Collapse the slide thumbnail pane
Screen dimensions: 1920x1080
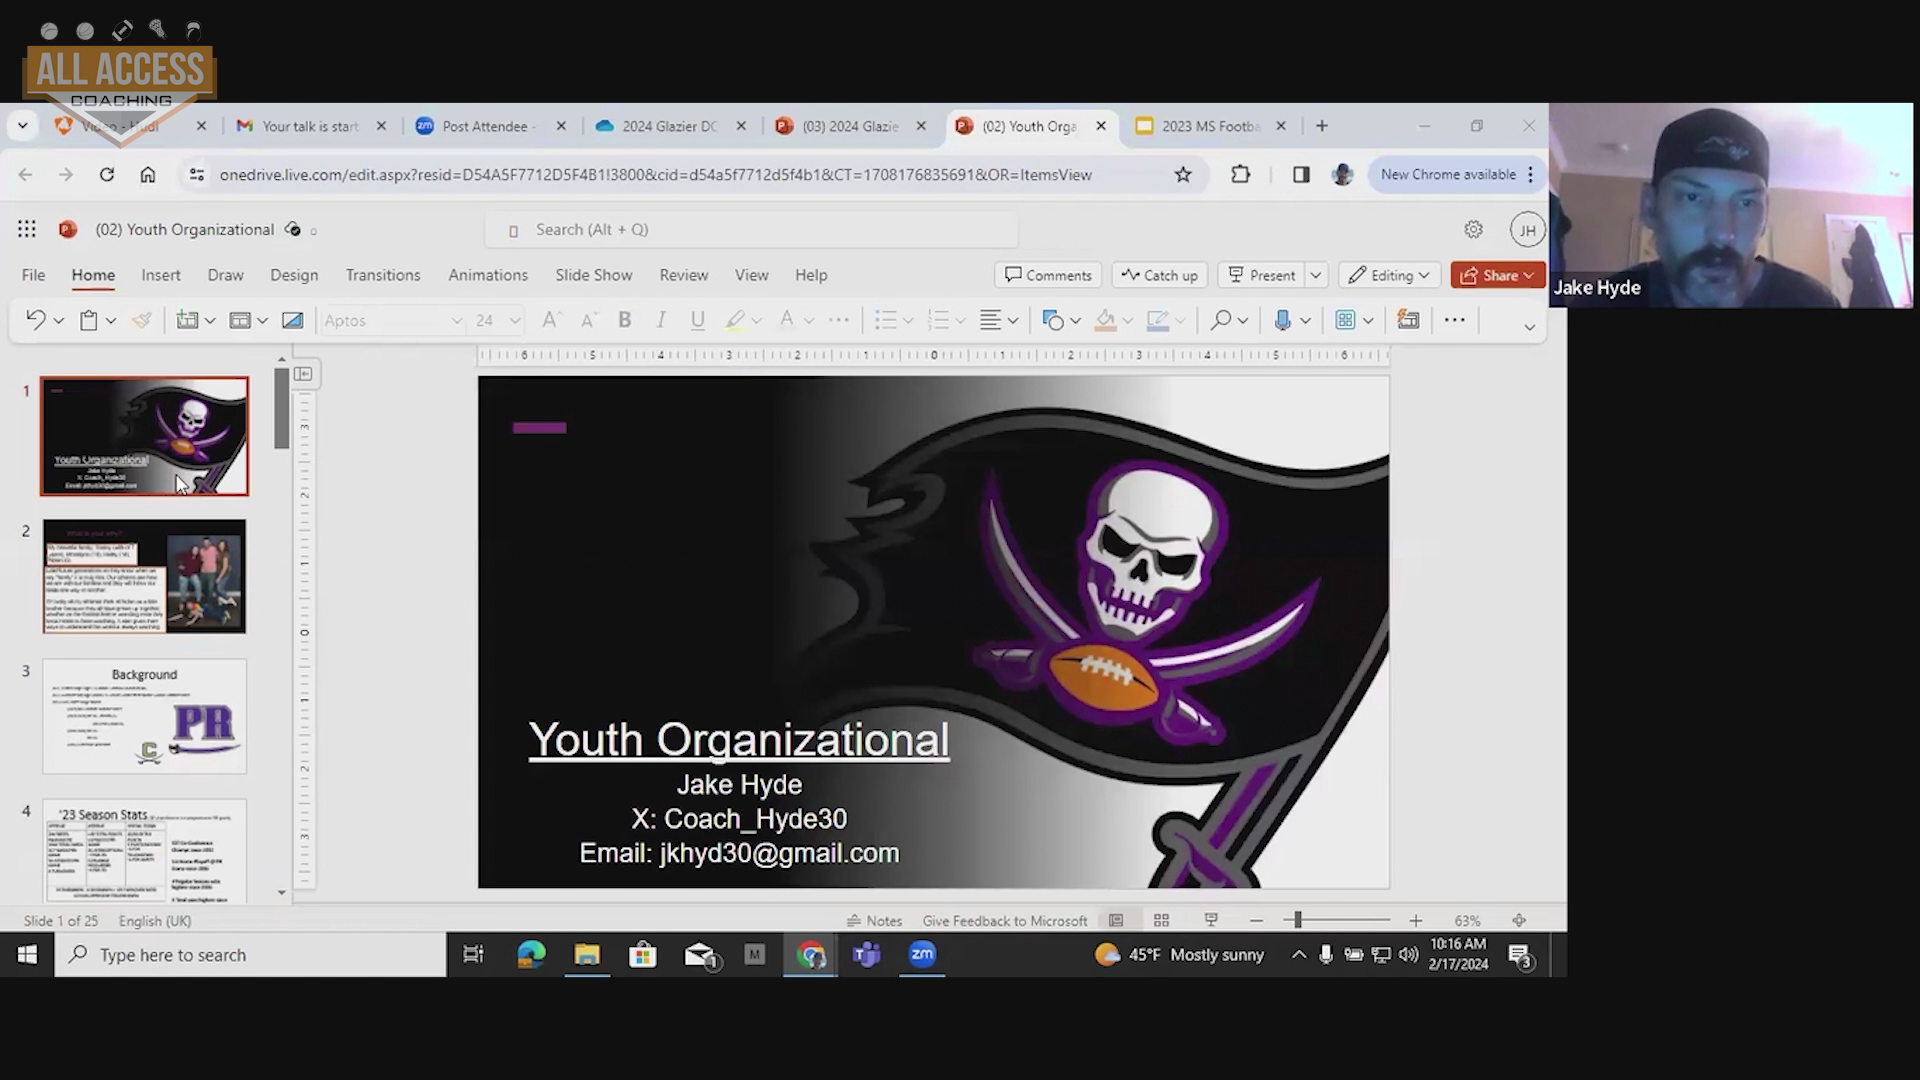click(303, 373)
